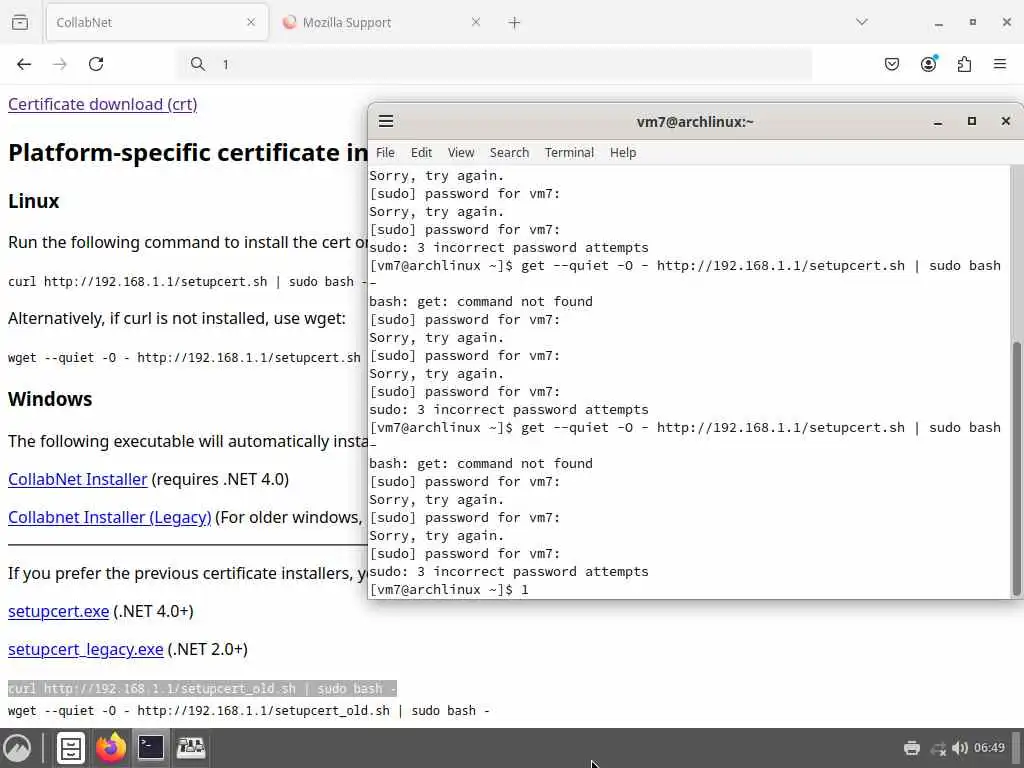Expand the list all tabs chevron
This screenshot has height=768, width=1024.
click(861, 22)
